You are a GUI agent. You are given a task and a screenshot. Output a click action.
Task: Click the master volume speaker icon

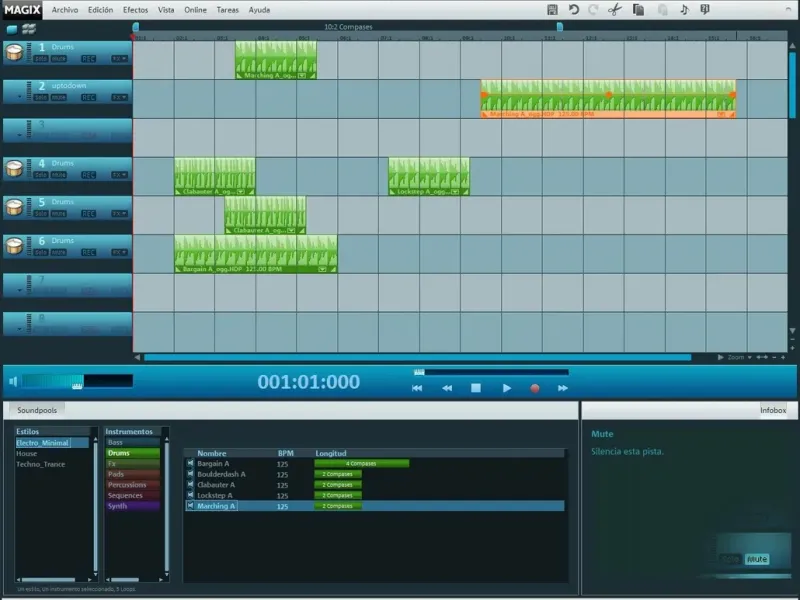point(13,381)
